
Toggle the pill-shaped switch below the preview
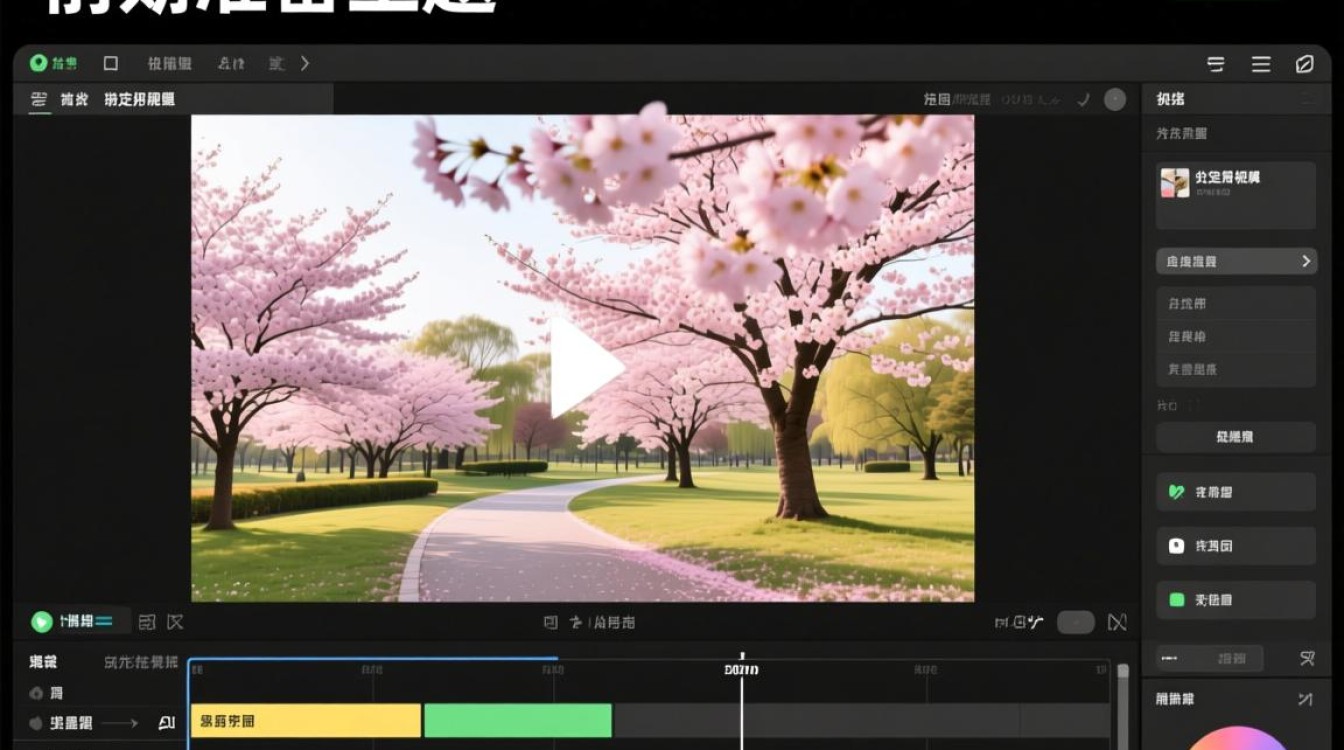pyautogui.click(x=1076, y=622)
